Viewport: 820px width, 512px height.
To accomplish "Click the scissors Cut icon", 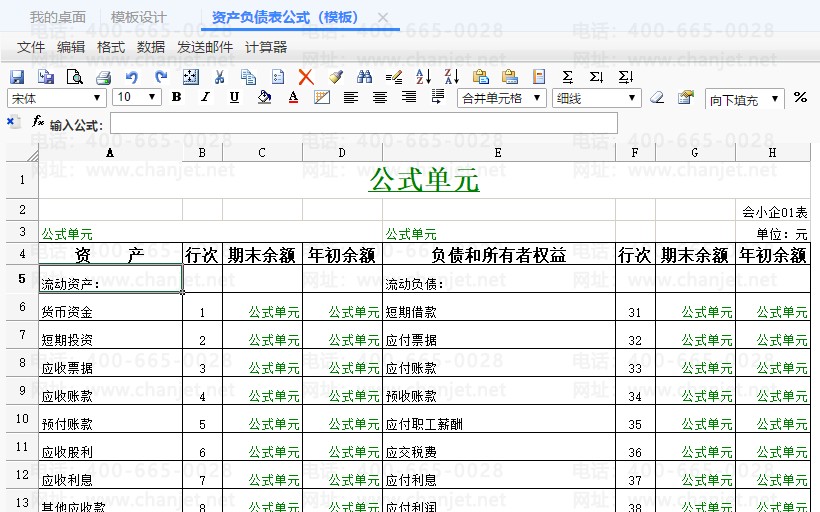I will (219, 77).
